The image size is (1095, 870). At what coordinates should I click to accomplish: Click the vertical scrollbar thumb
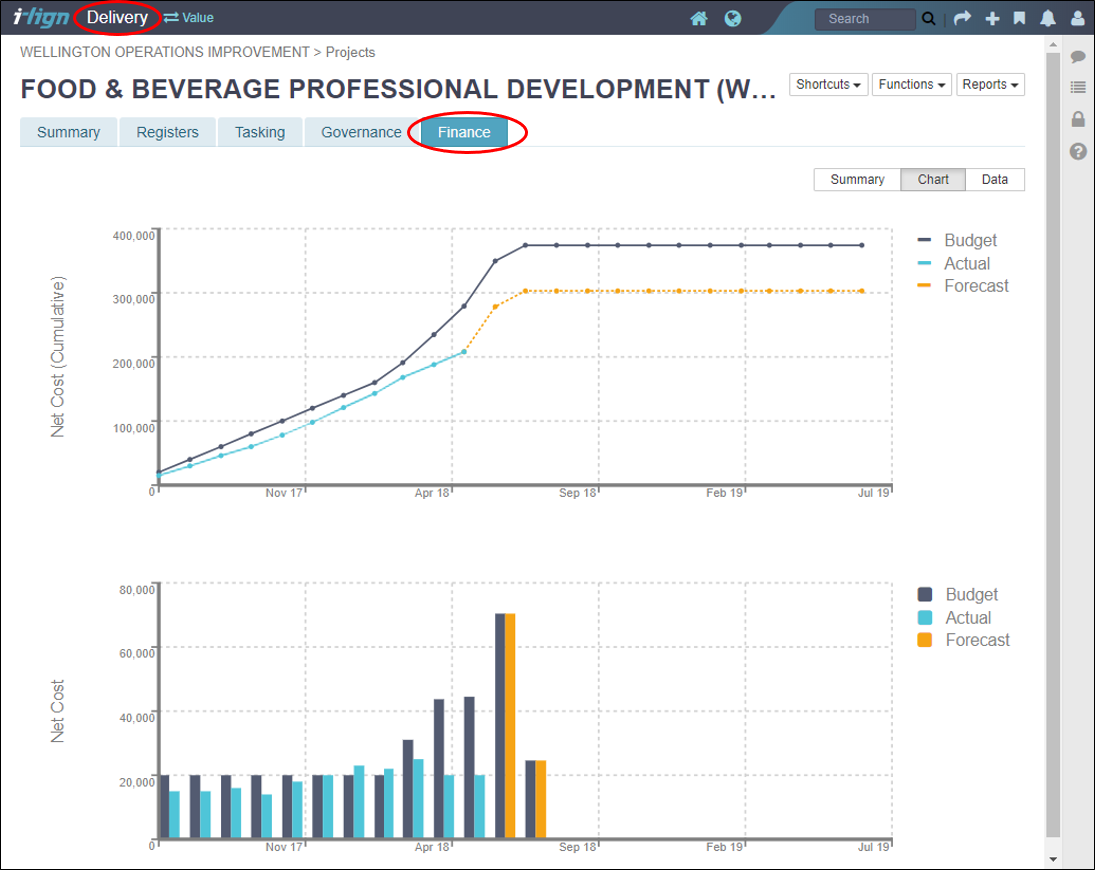click(1053, 445)
